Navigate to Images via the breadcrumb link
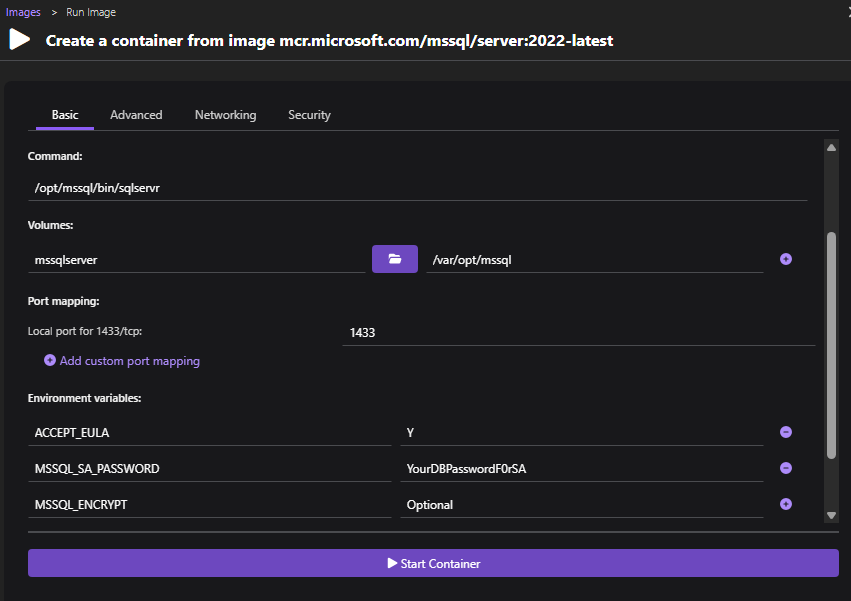Viewport: 851px width, 601px height. 24,12
